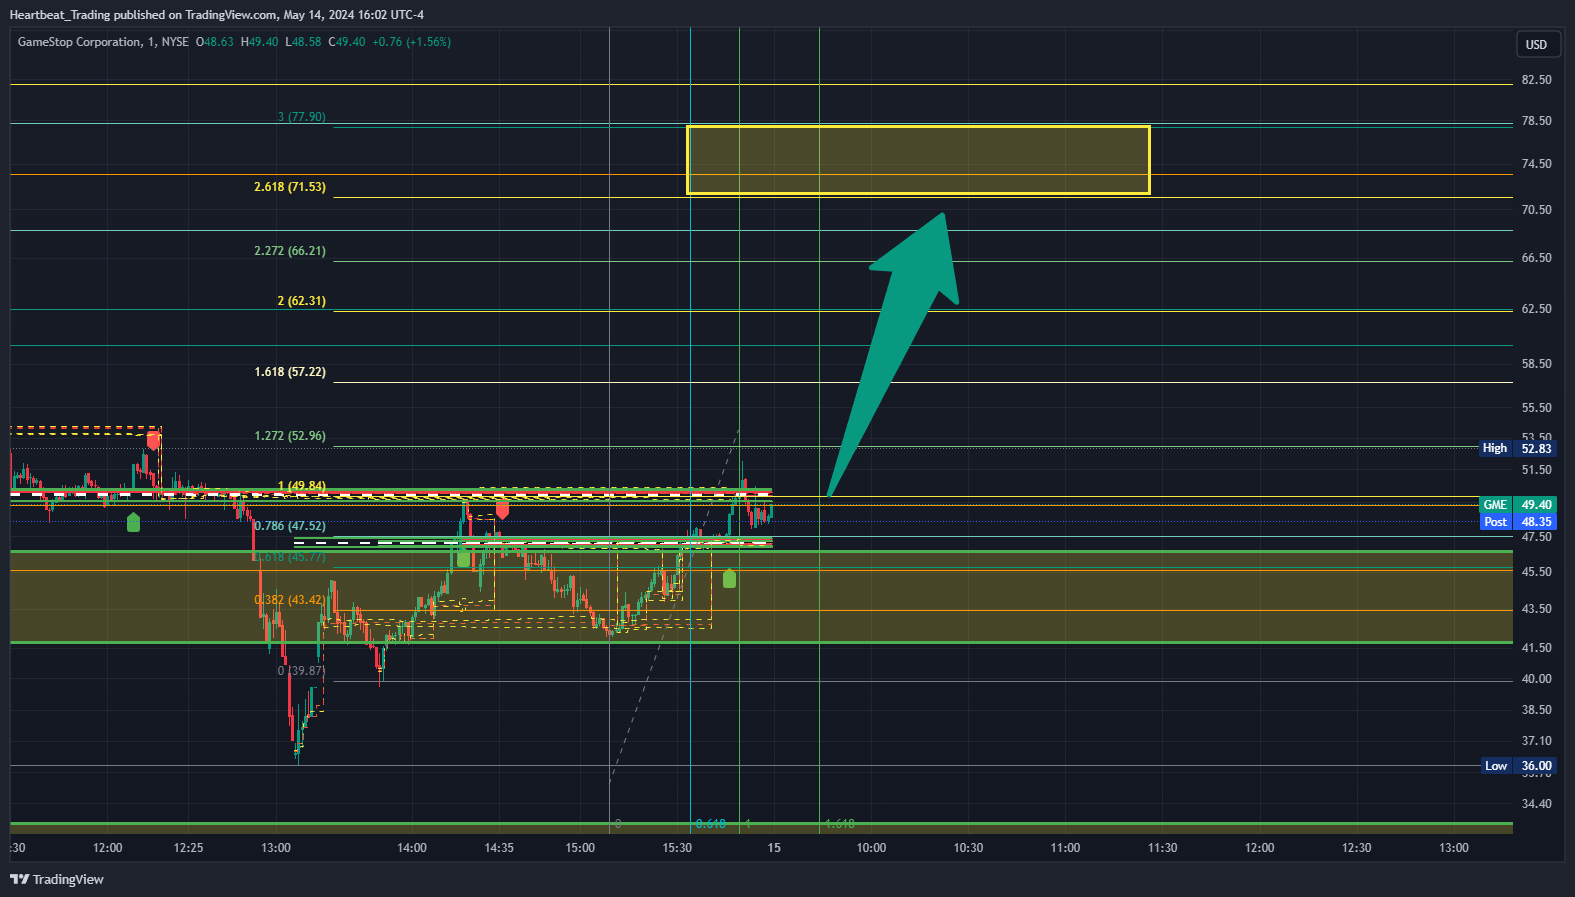Click the 37.10 price axis label
Screen dimensions: 1575x897
1536,741
